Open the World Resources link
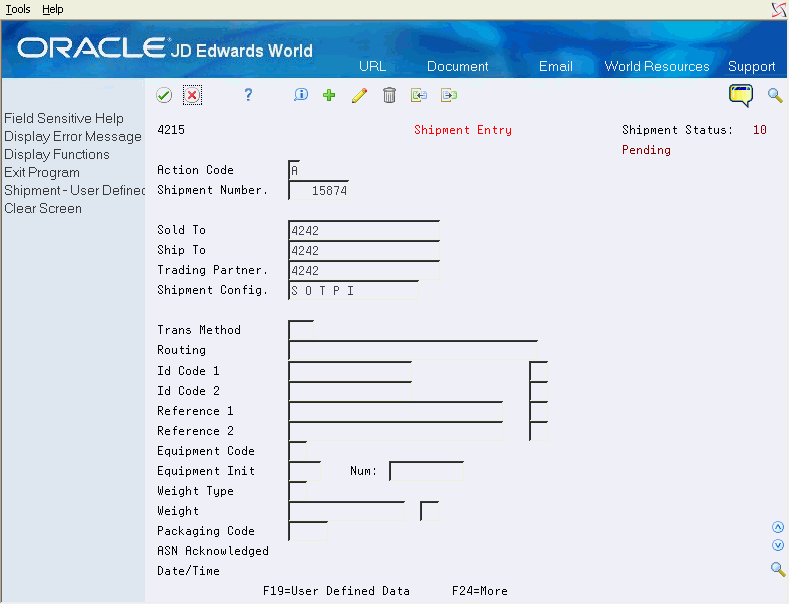 pos(657,66)
